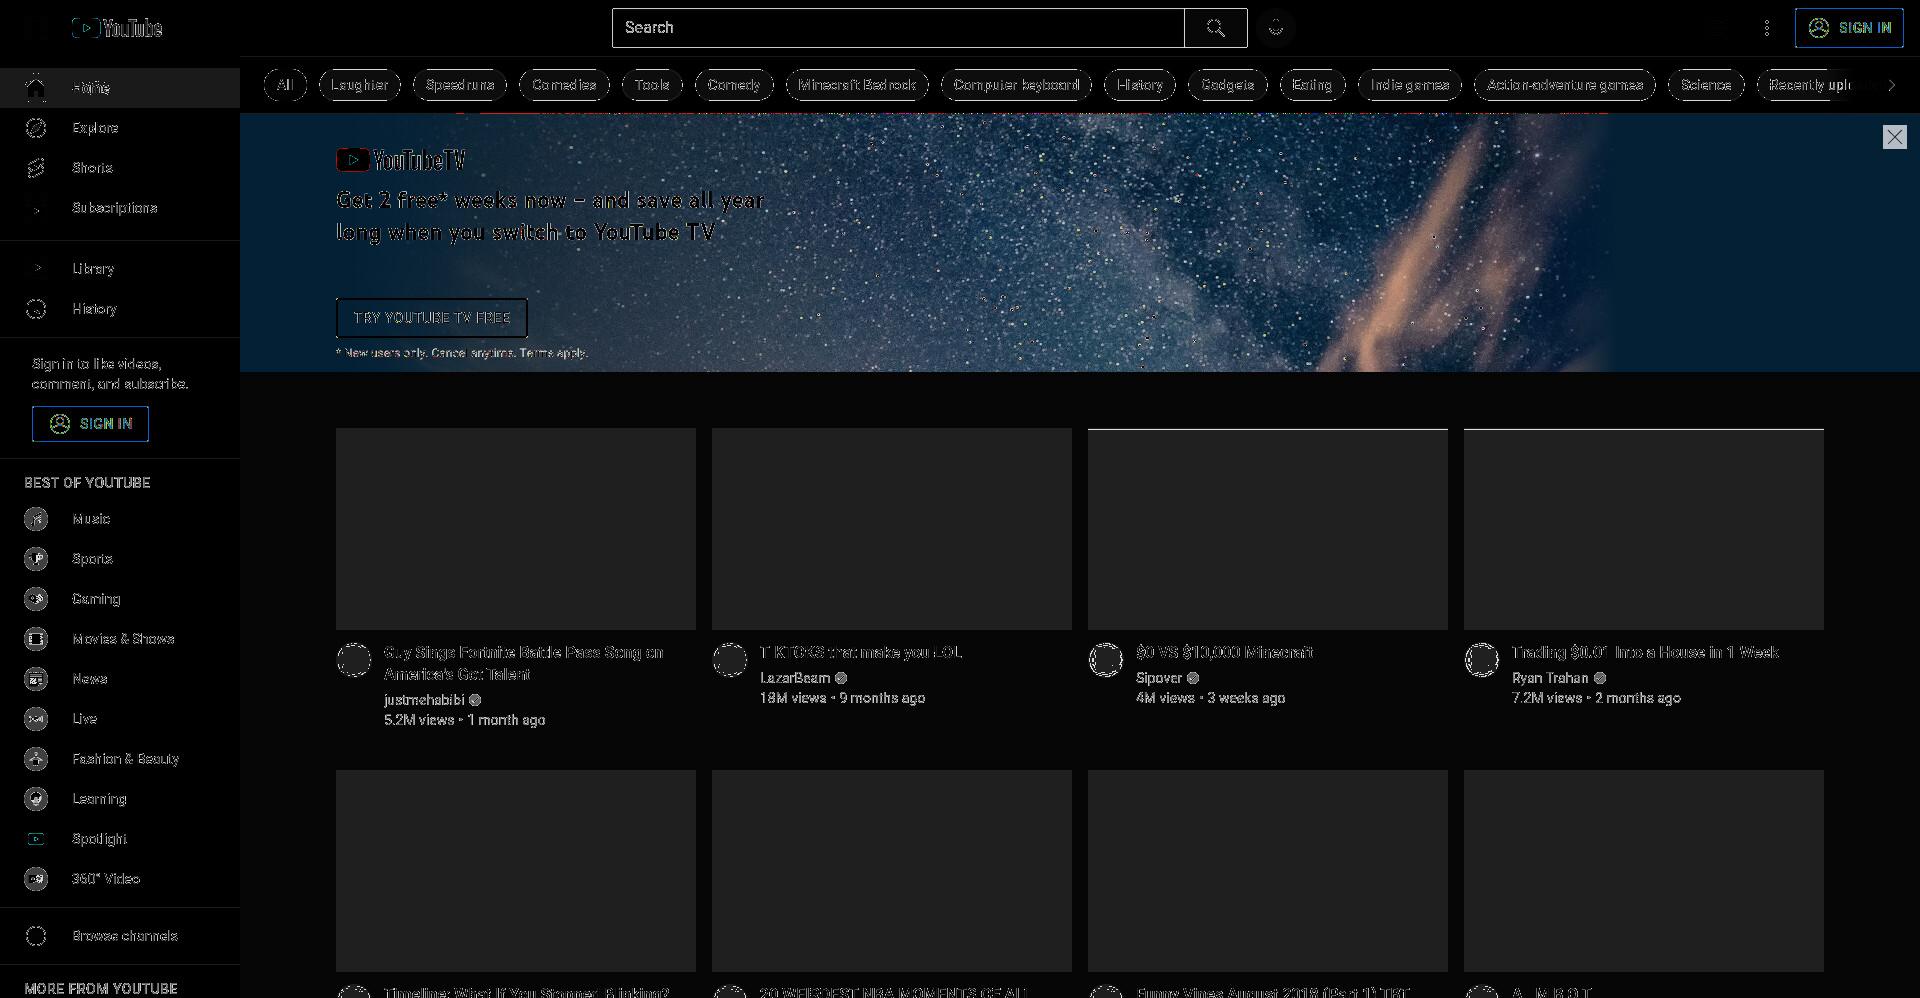
Task: Select the Gadgets filter chip
Action: (x=1228, y=85)
